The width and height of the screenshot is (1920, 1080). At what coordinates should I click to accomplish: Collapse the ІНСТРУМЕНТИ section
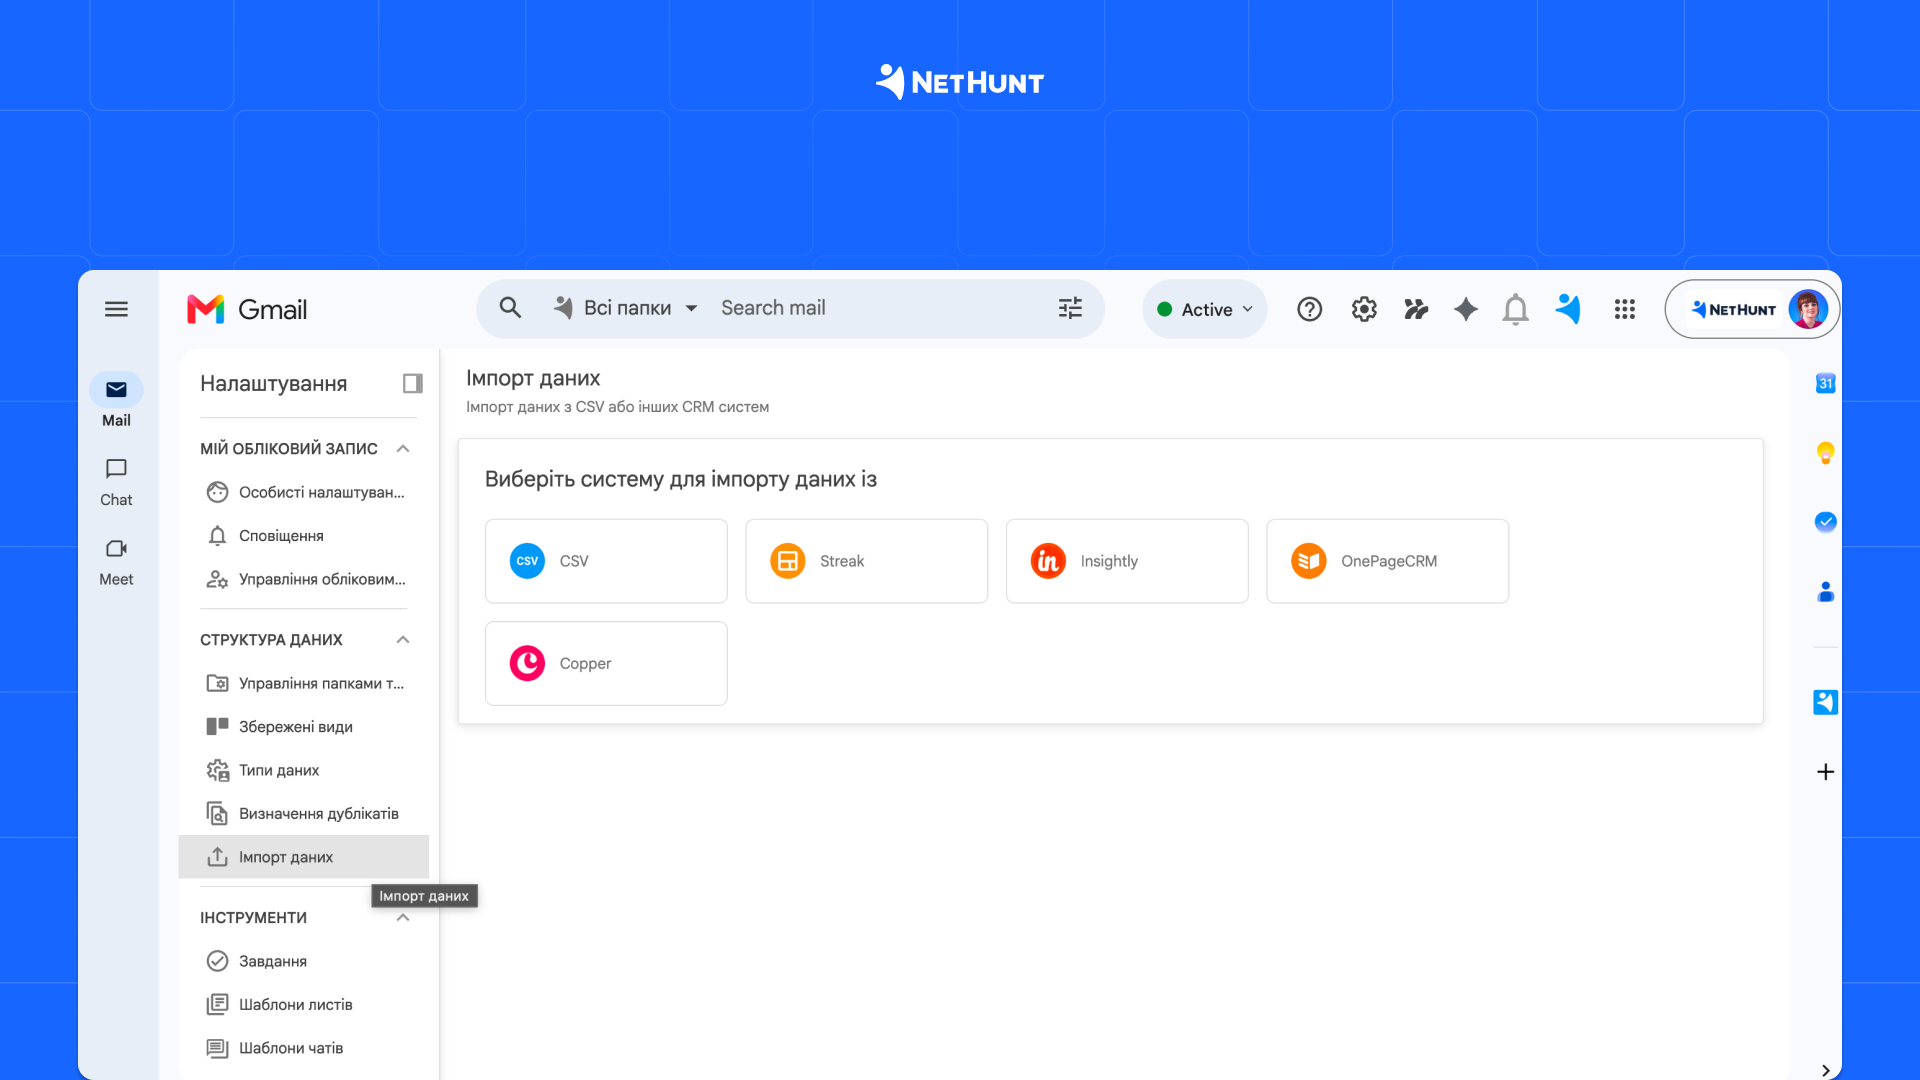(403, 917)
